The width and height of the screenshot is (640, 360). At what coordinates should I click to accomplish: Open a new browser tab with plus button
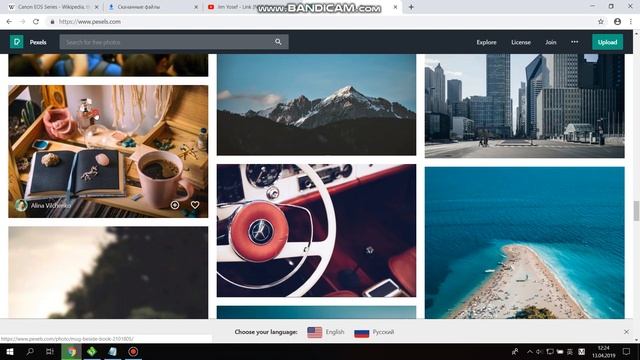(x=411, y=7)
